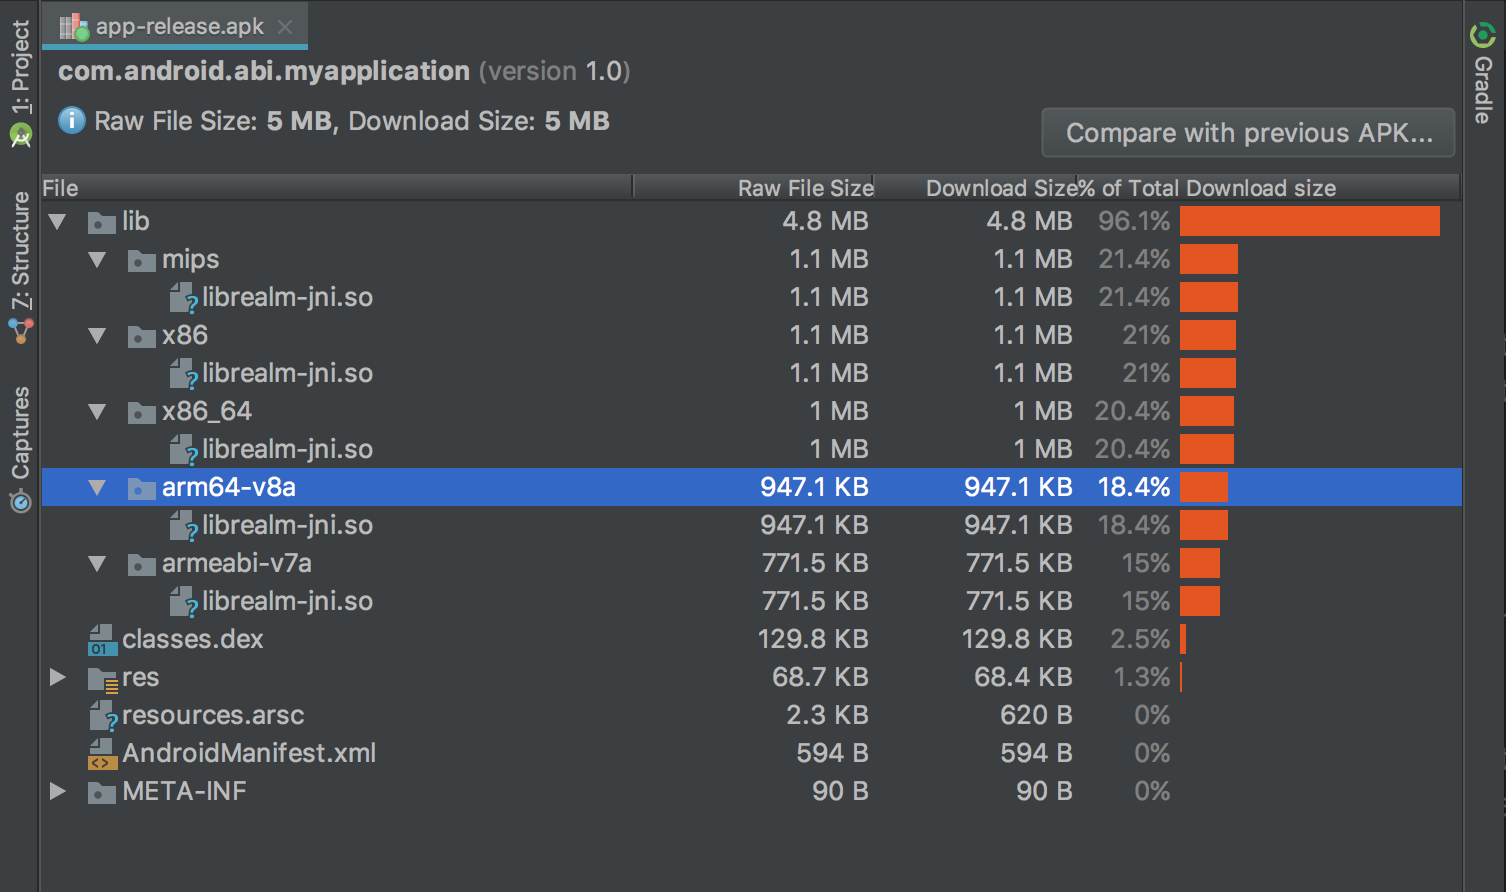Click the File column header
1506x892 pixels.
click(x=336, y=188)
